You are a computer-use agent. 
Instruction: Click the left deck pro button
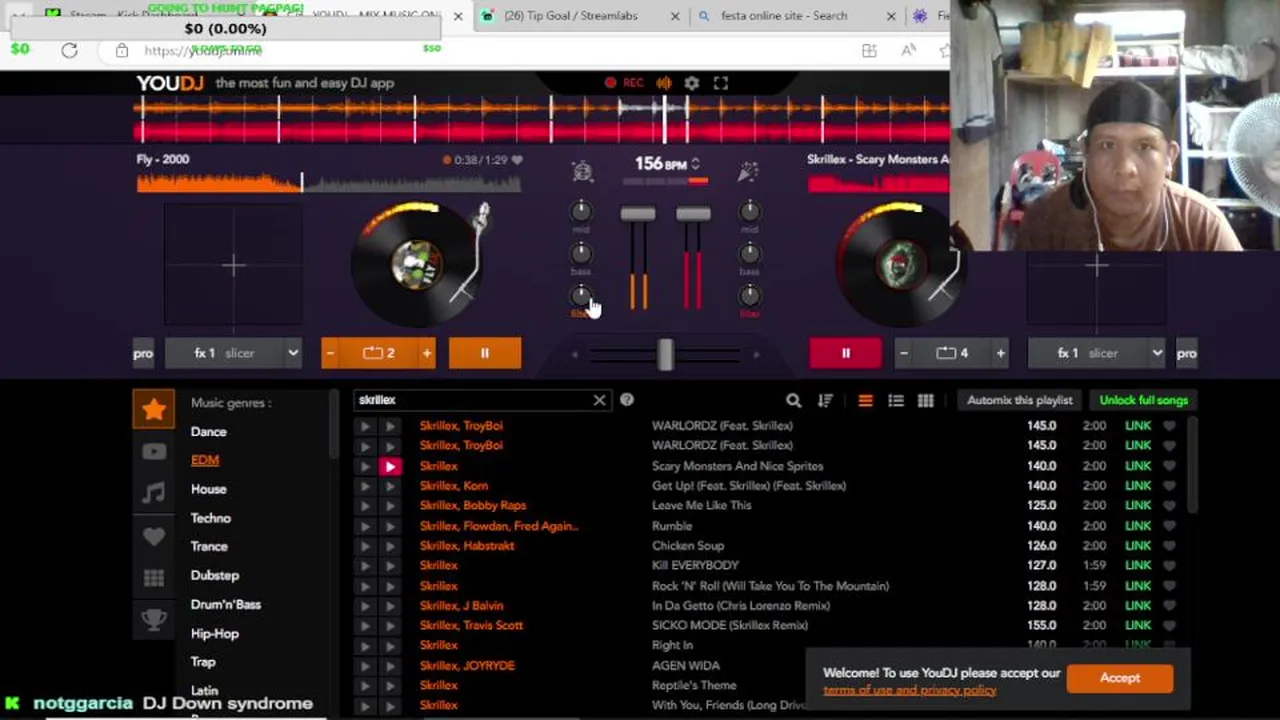click(144, 353)
